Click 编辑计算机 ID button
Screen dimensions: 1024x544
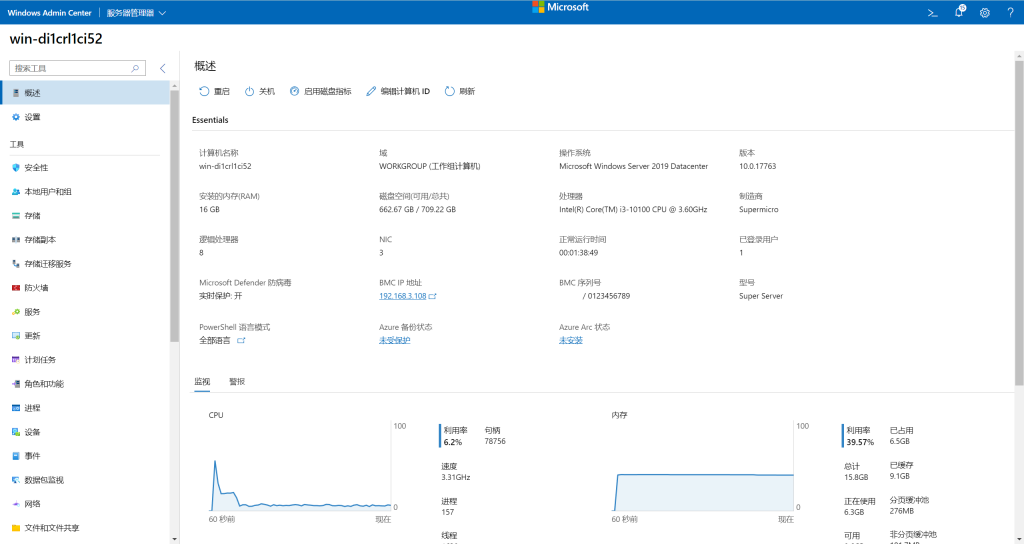pyautogui.click(x=398, y=91)
